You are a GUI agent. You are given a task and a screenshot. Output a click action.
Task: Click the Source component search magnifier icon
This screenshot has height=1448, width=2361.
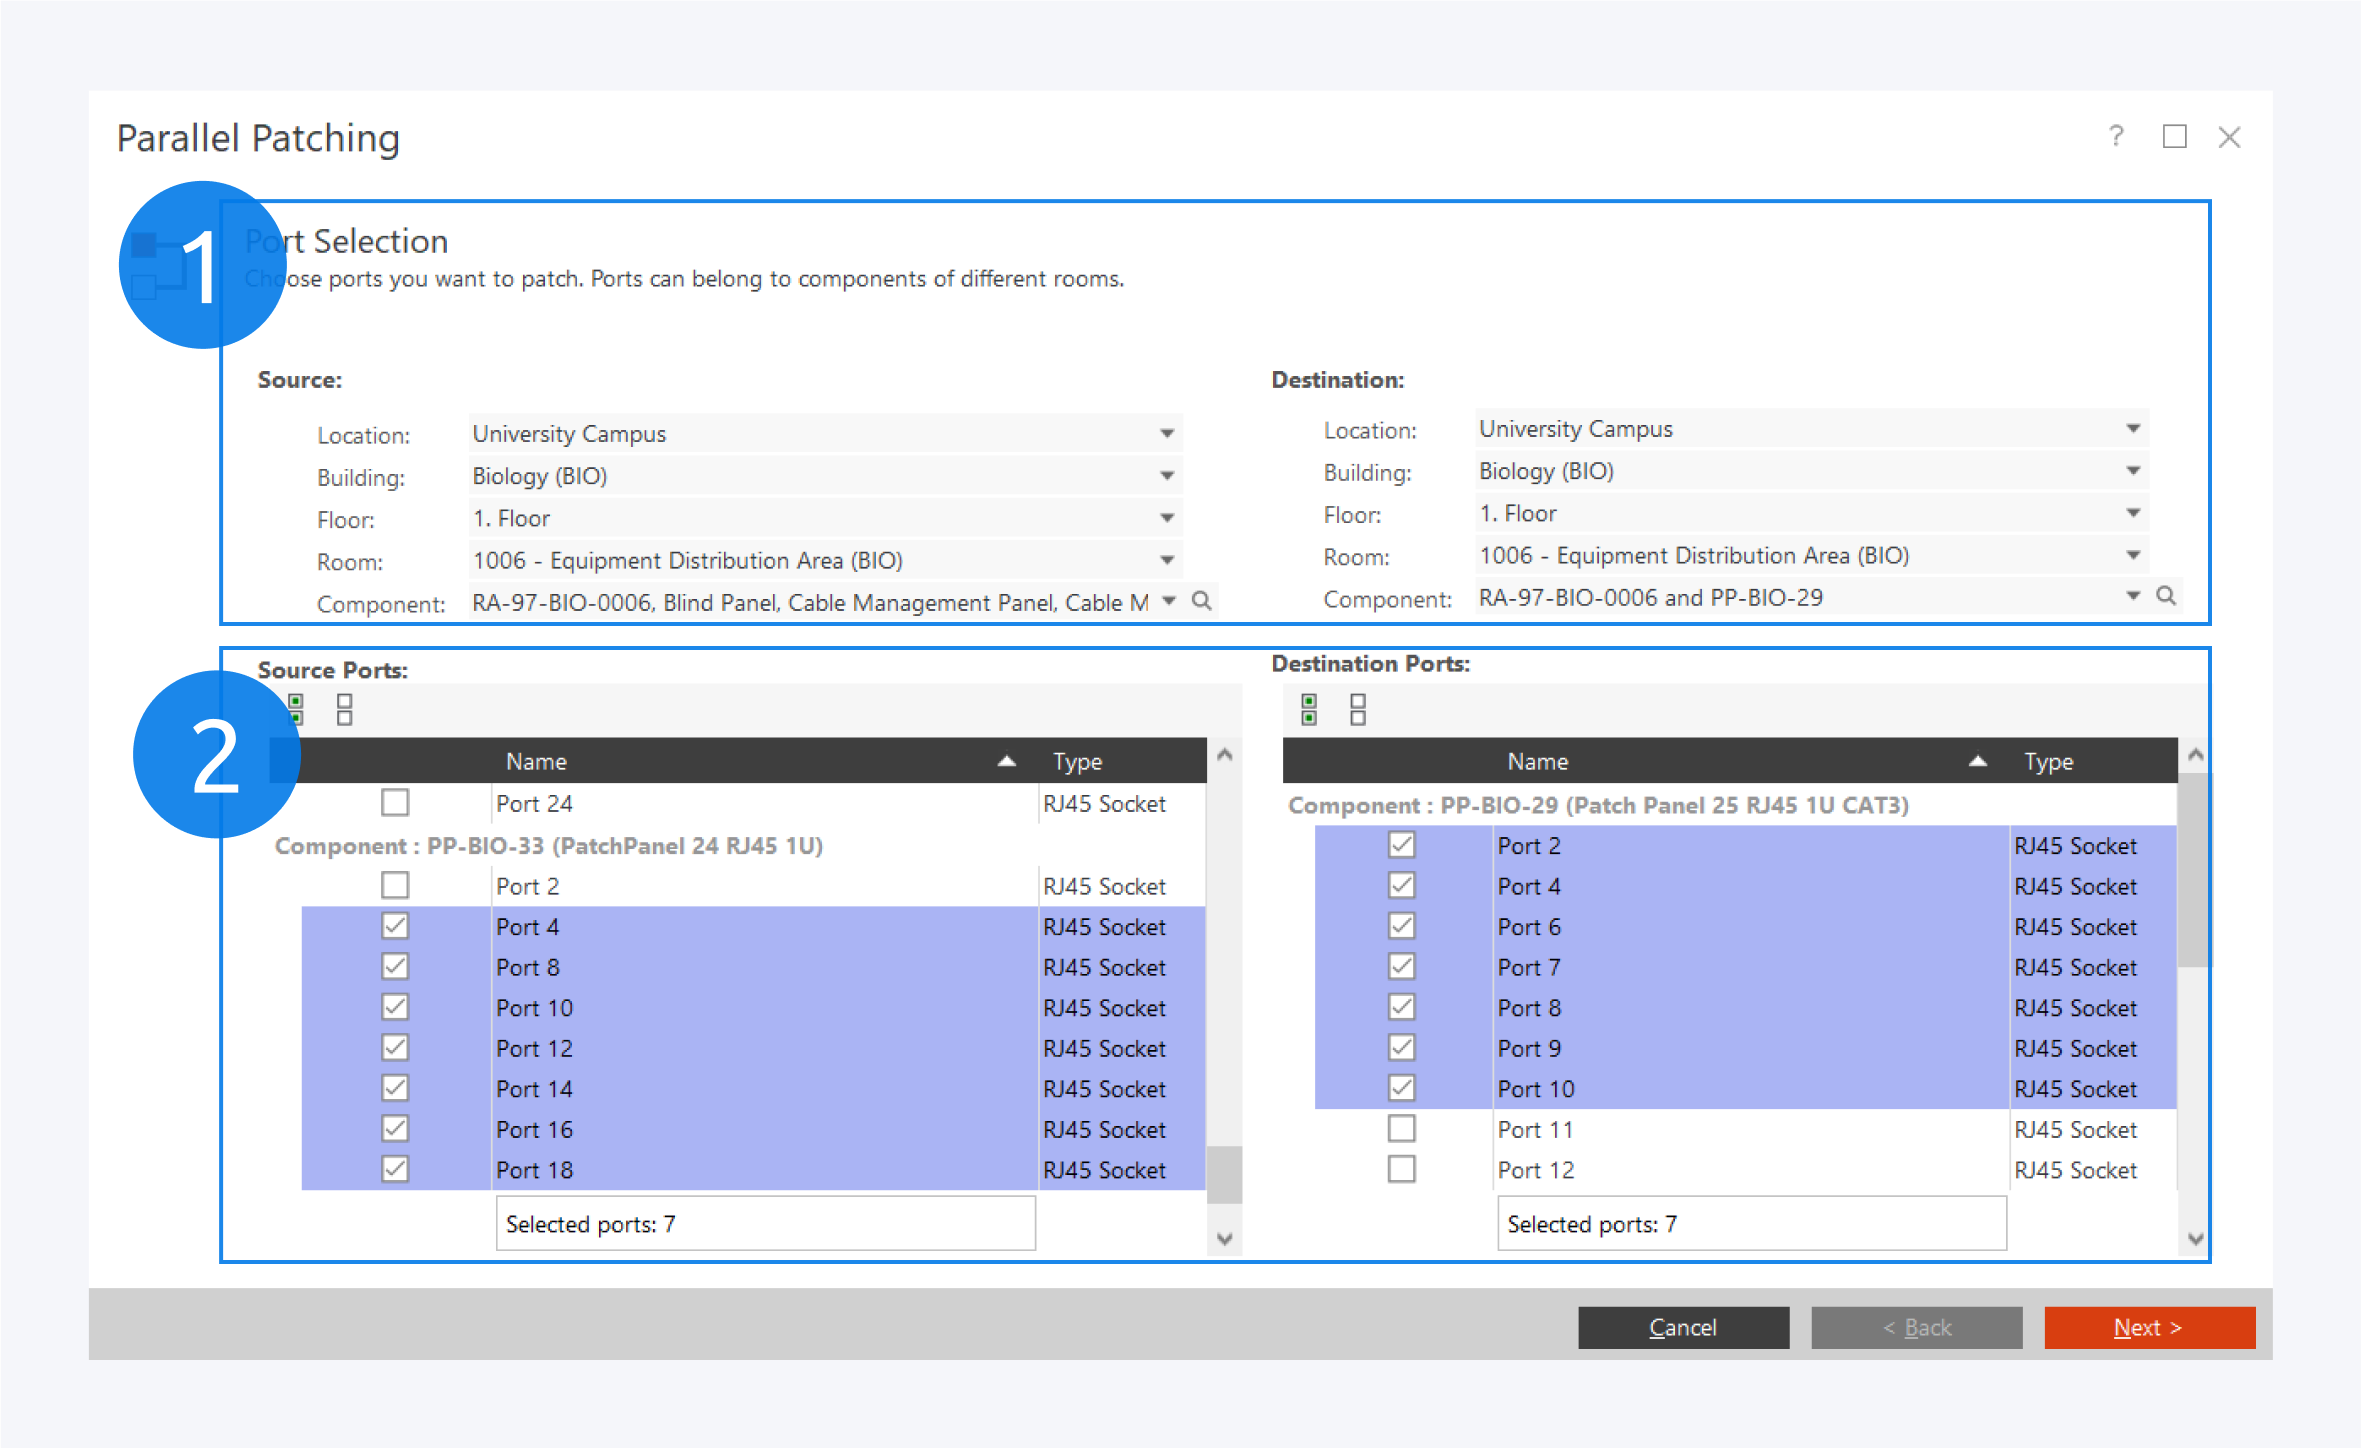pyautogui.click(x=1202, y=601)
